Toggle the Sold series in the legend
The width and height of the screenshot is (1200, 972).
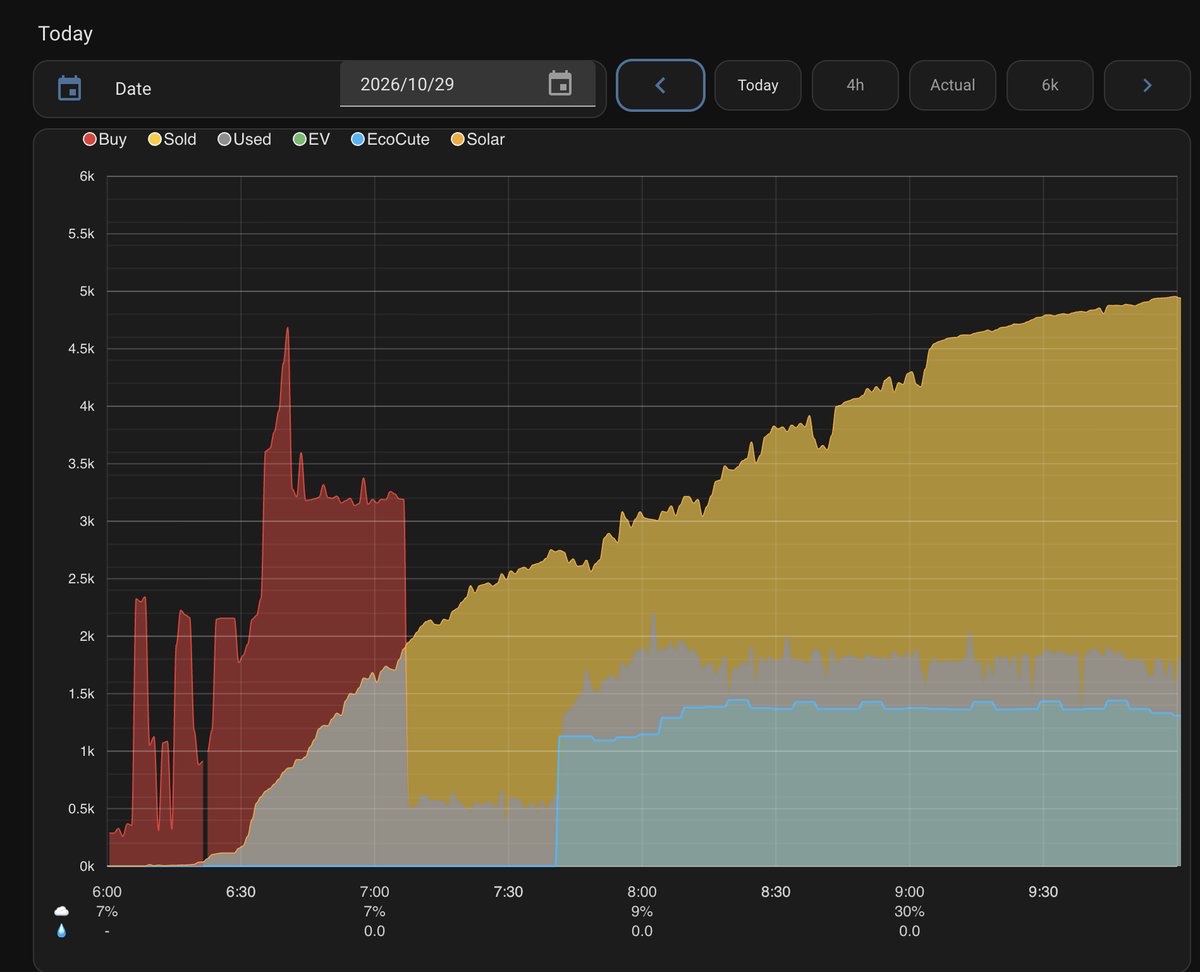172,140
